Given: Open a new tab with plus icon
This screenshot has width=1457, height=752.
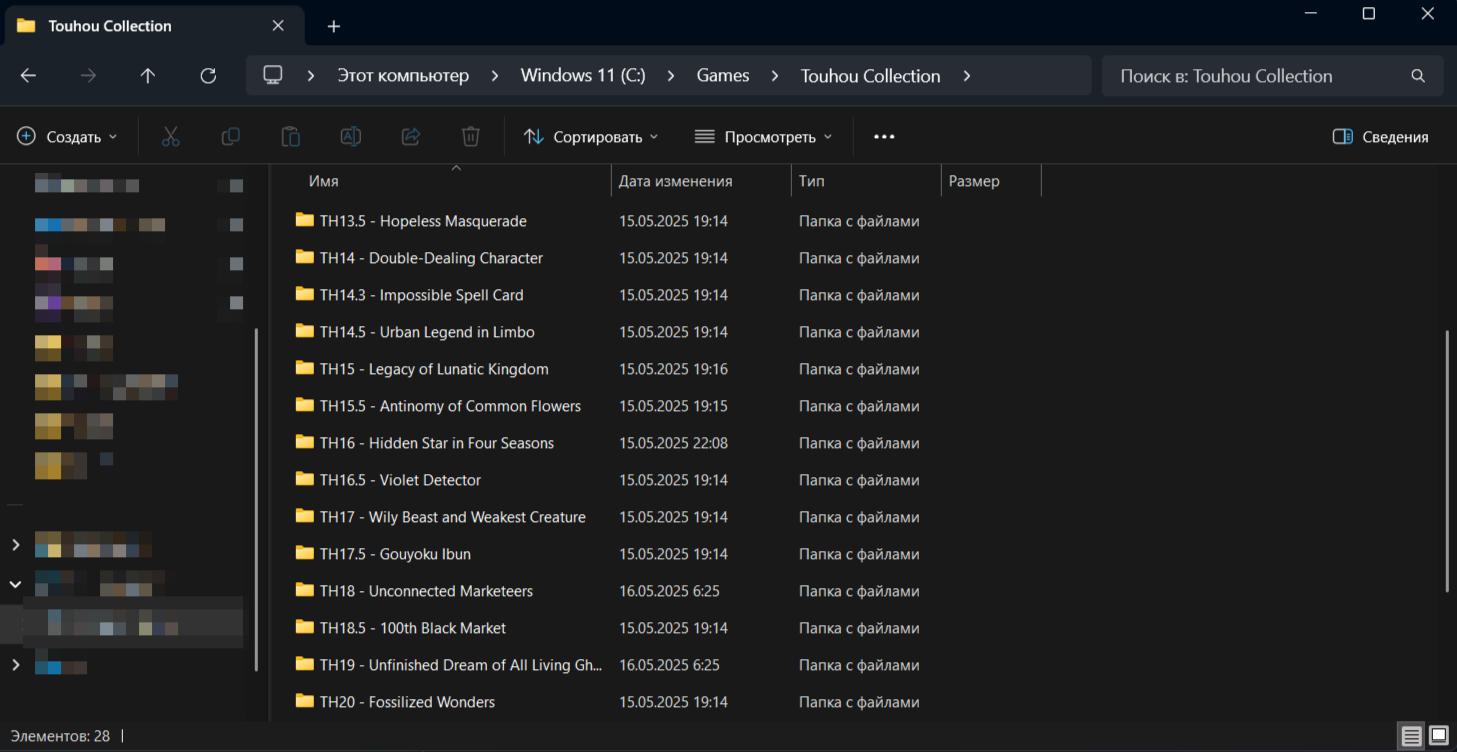Looking at the screenshot, I should pyautogui.click(x=334, y=27).
